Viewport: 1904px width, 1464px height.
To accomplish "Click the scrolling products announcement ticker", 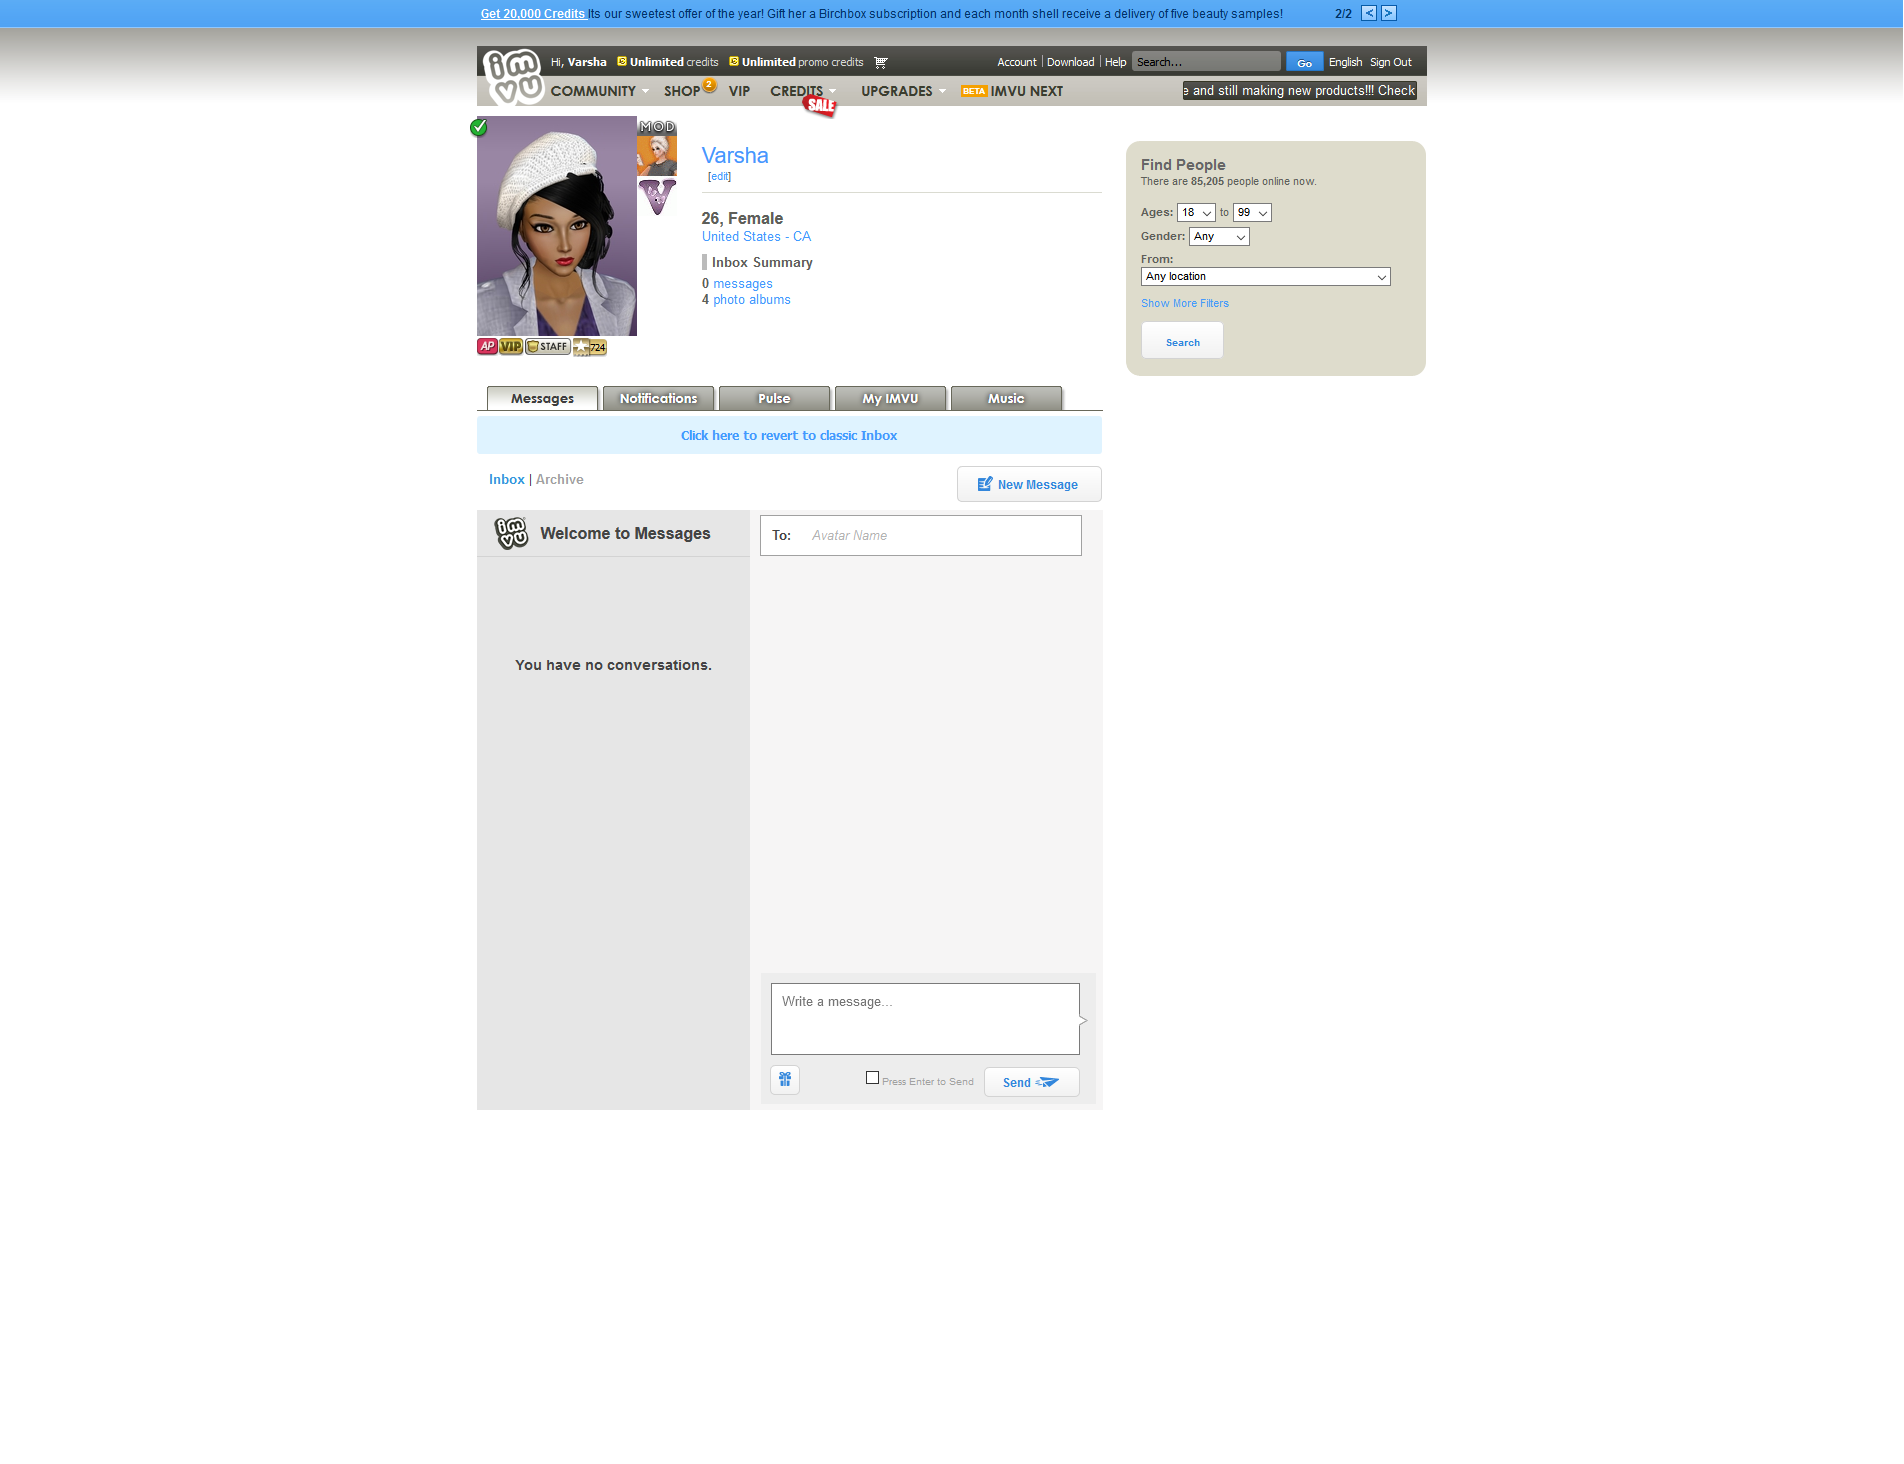I will point(1299,91).
